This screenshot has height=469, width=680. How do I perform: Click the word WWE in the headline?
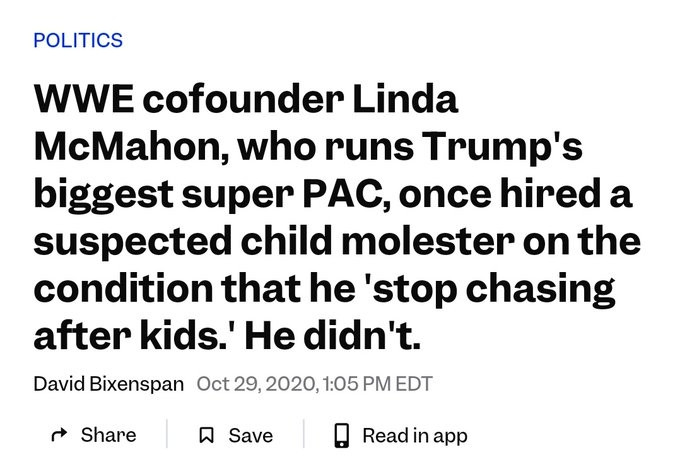84,98
